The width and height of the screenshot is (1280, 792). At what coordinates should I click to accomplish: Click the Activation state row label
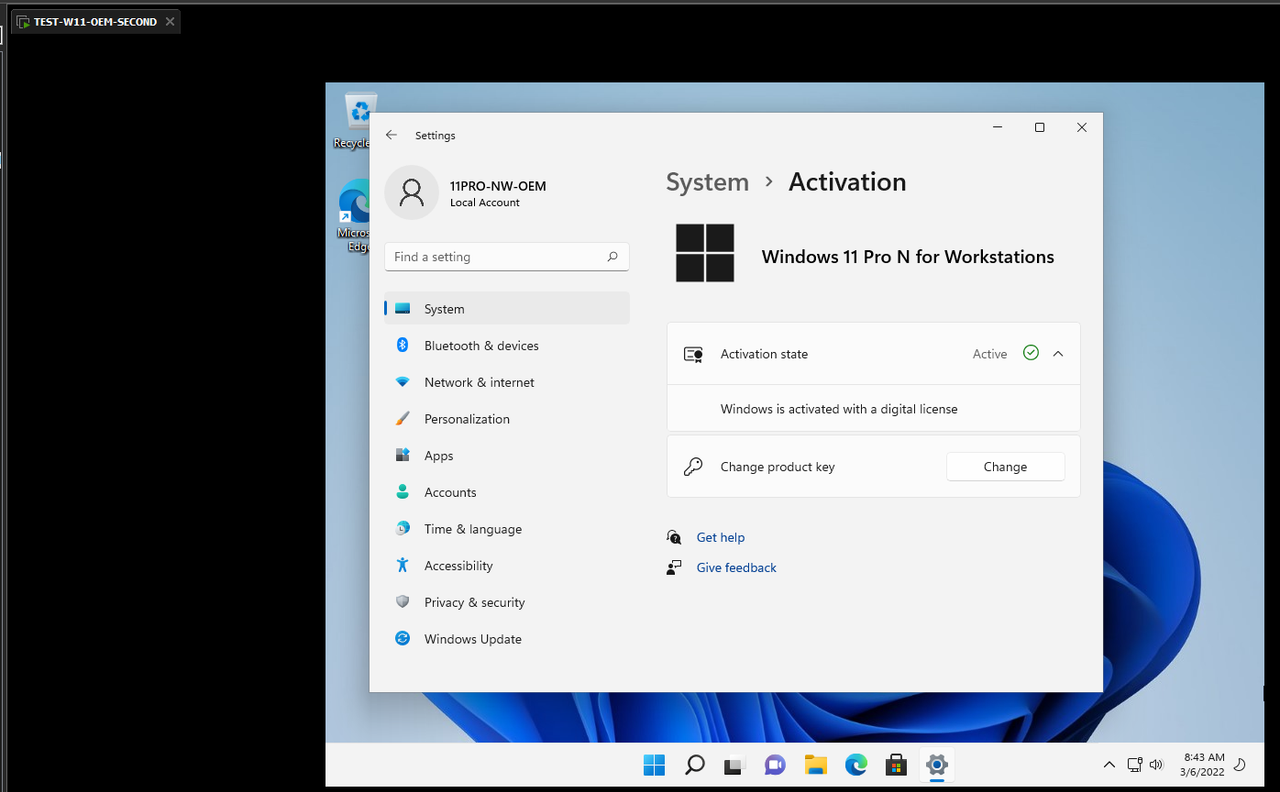(x=764, y=354)
